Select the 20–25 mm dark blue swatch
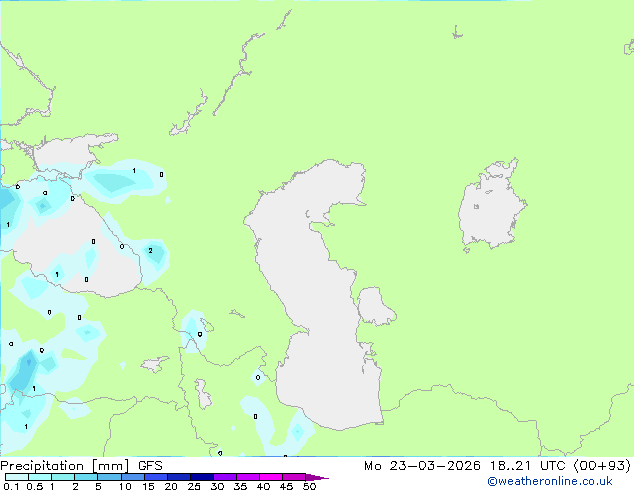Image resolution: width=634 pixels, height=490 pixels. [x=178, y=477]
